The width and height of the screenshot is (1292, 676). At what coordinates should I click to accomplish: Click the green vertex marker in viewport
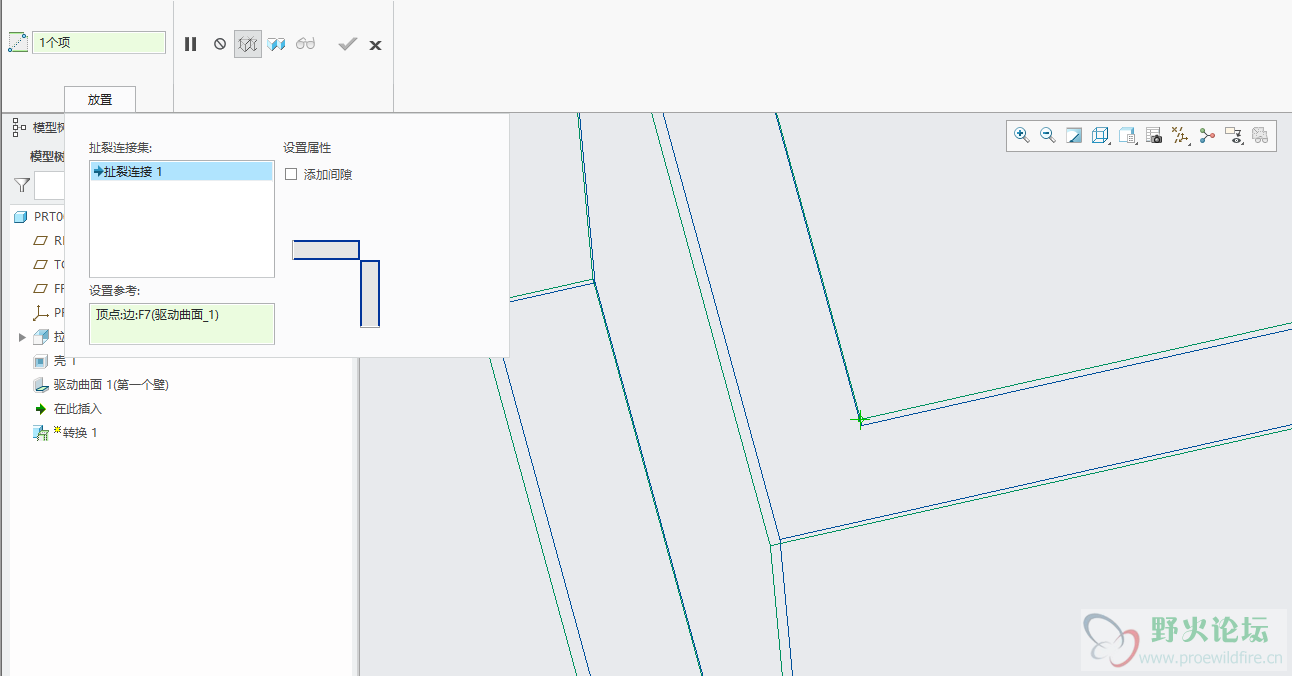click(x=860, y=420)
